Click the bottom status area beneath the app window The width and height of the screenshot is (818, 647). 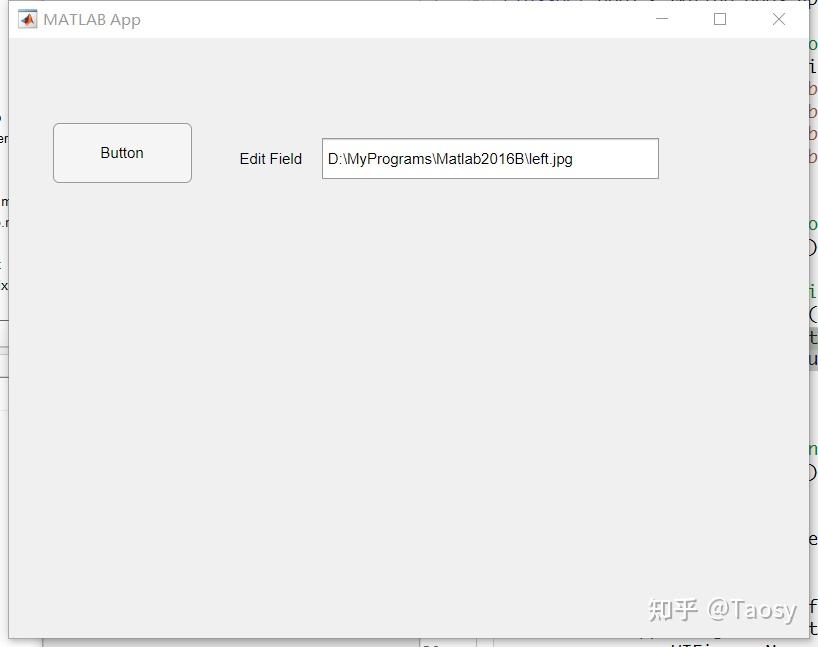coord(400,640)
